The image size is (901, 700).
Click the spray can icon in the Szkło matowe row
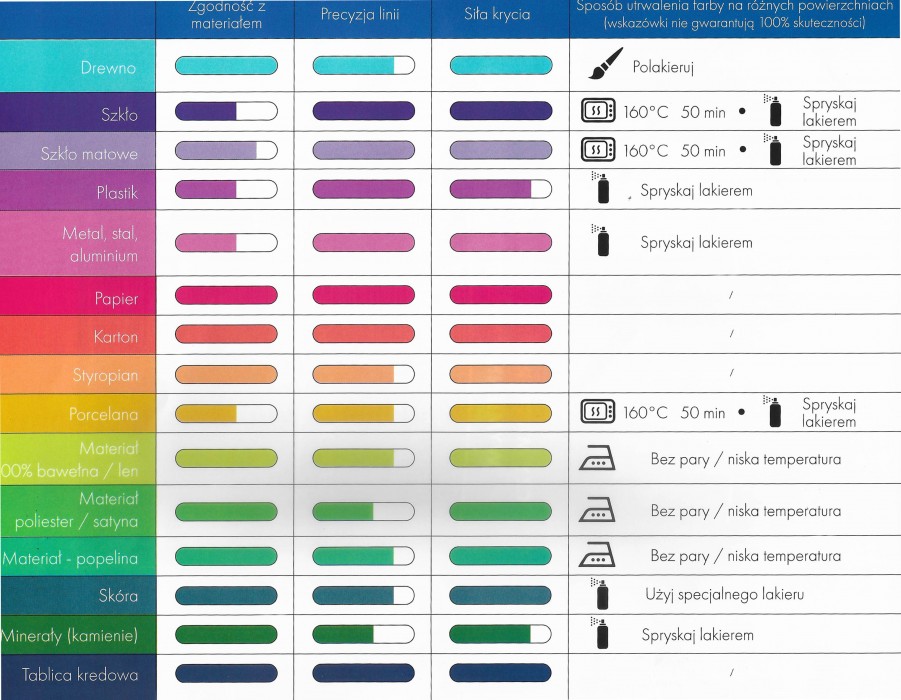coord(773,149)
